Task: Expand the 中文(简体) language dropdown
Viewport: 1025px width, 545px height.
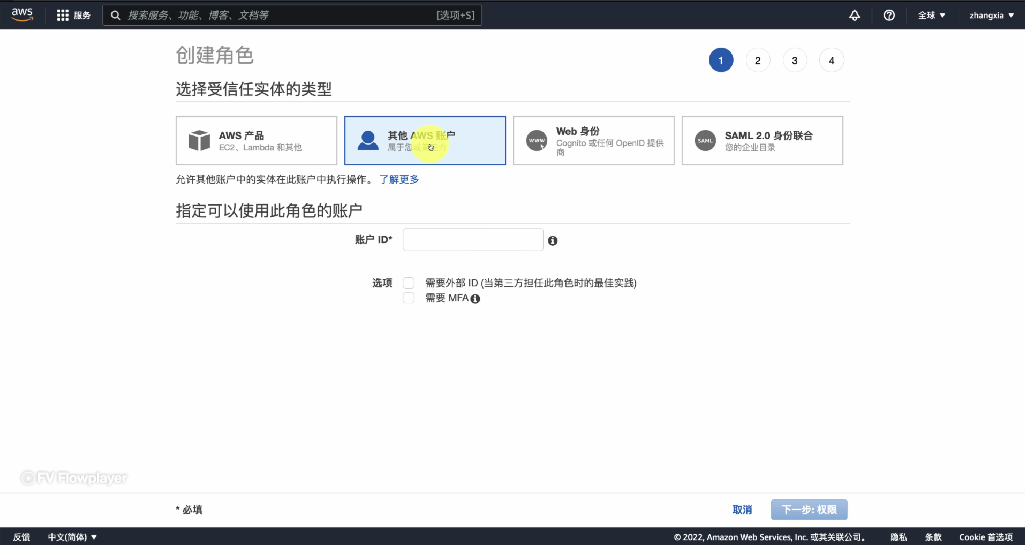Action: (72, 537)
